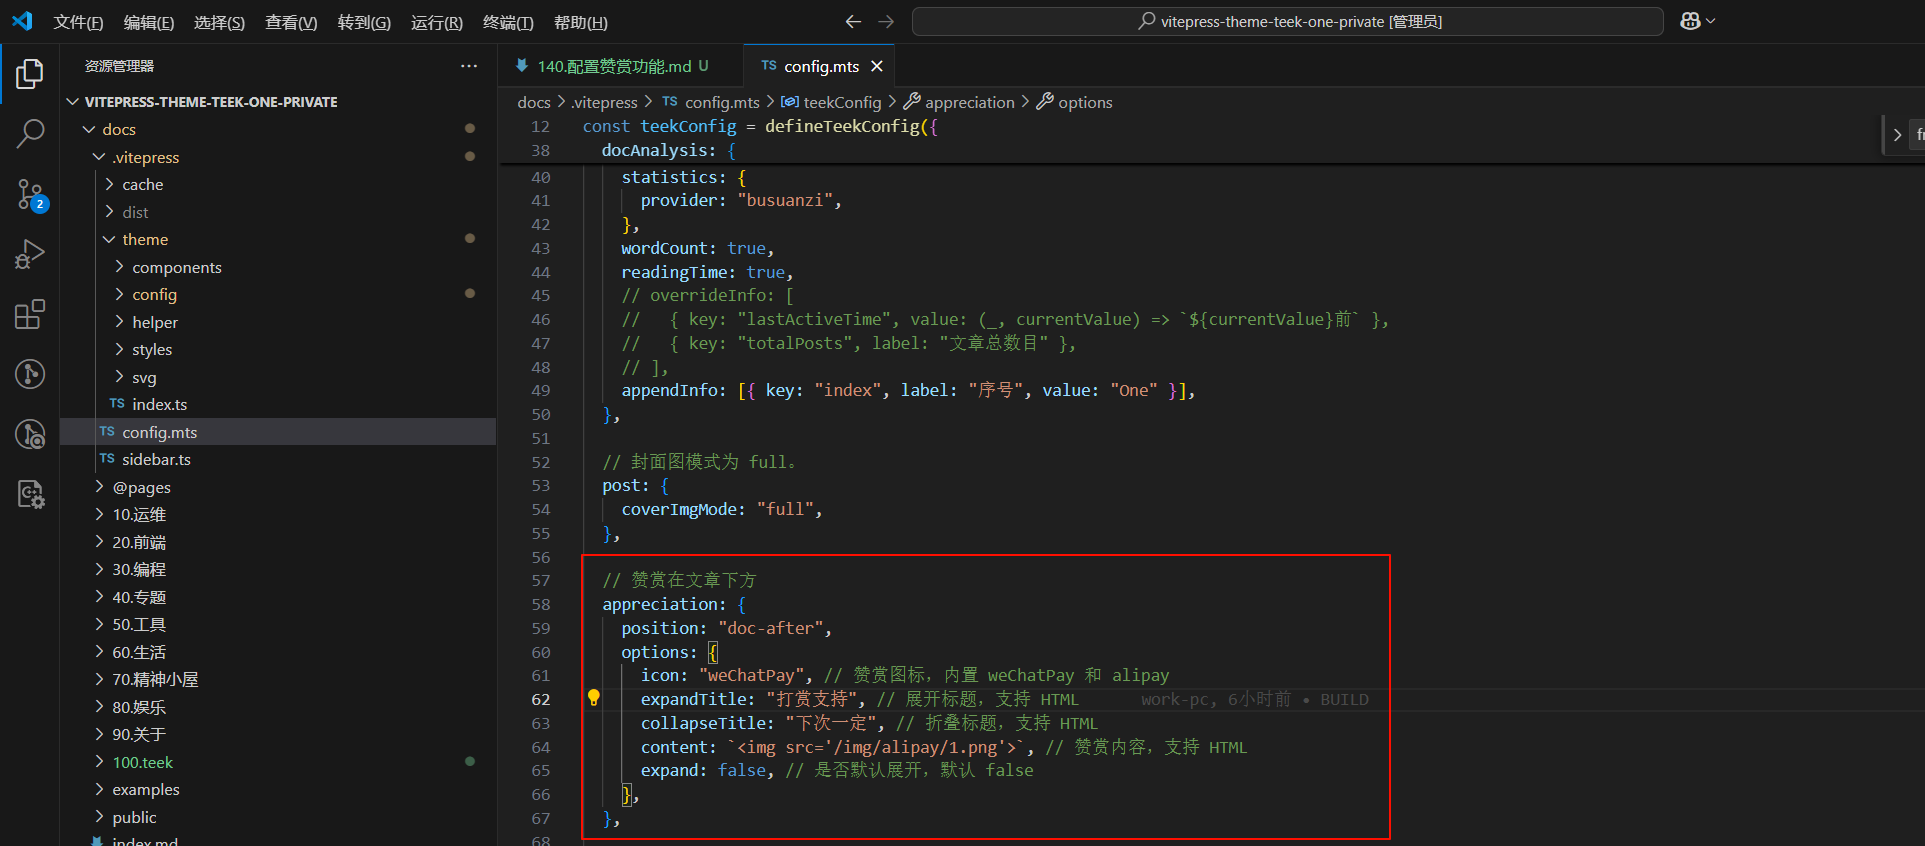This screenshot has height=846, width=1925.
Task: Open the 查看(V) menu
Action: (291, 22)
